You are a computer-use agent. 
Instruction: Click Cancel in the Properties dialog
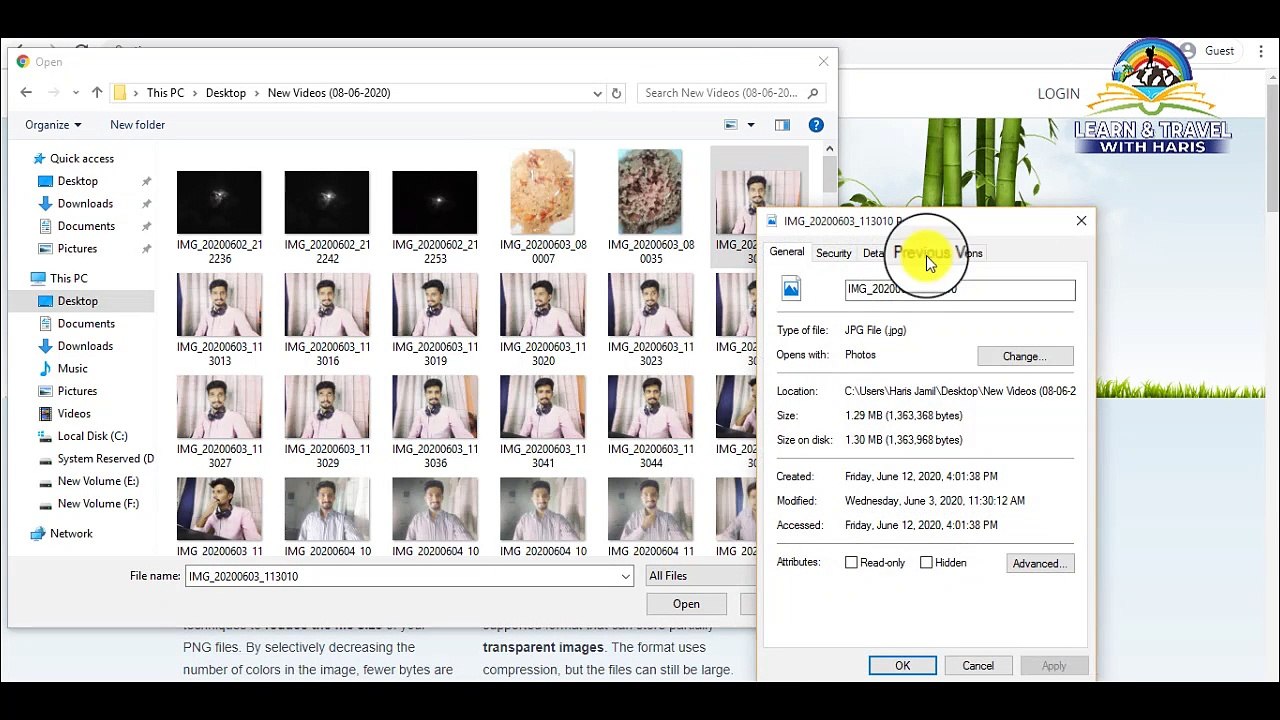[x=978, y=666]
